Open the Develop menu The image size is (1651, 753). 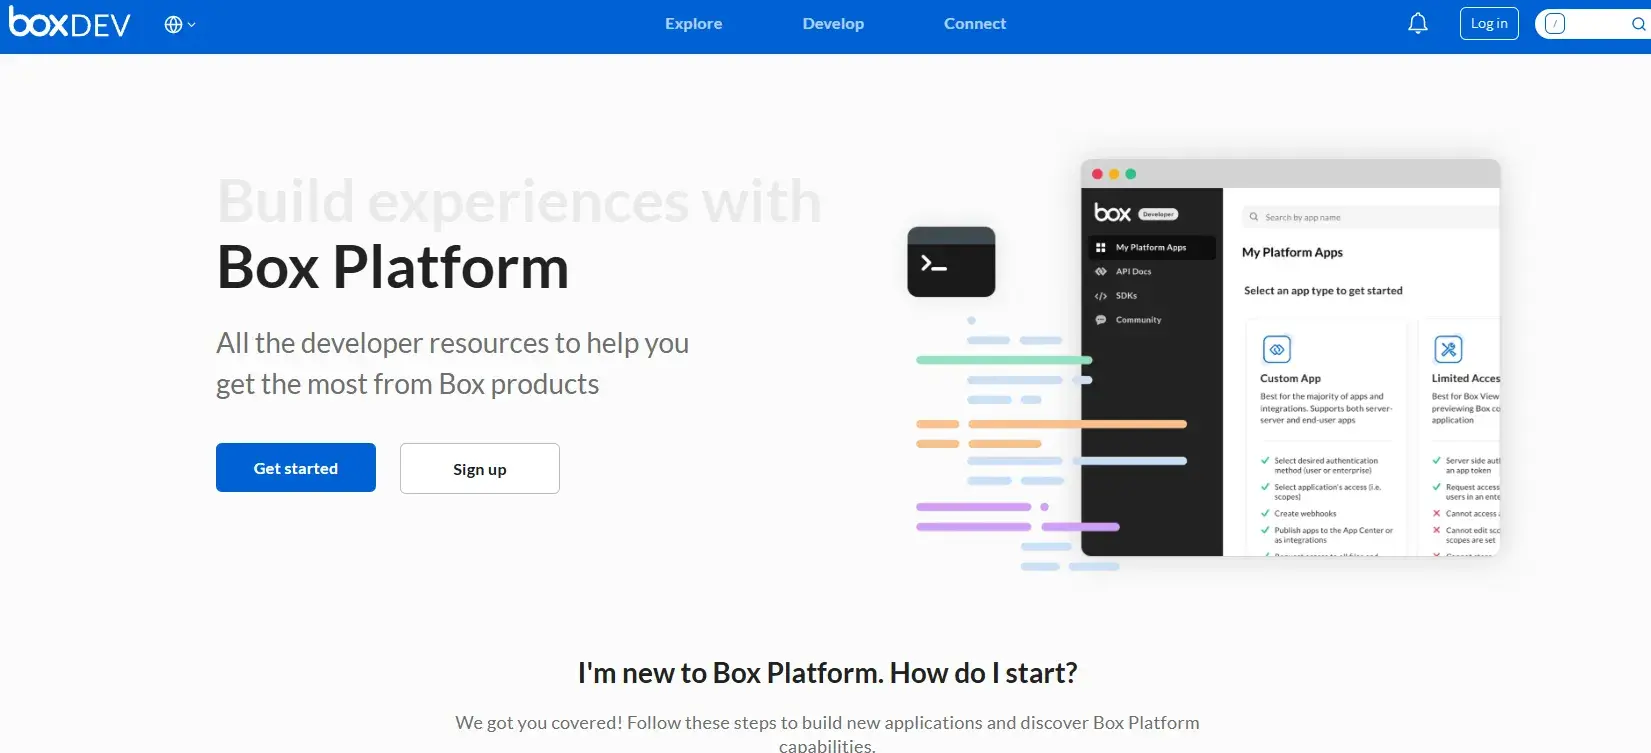(x=833, y=24)
